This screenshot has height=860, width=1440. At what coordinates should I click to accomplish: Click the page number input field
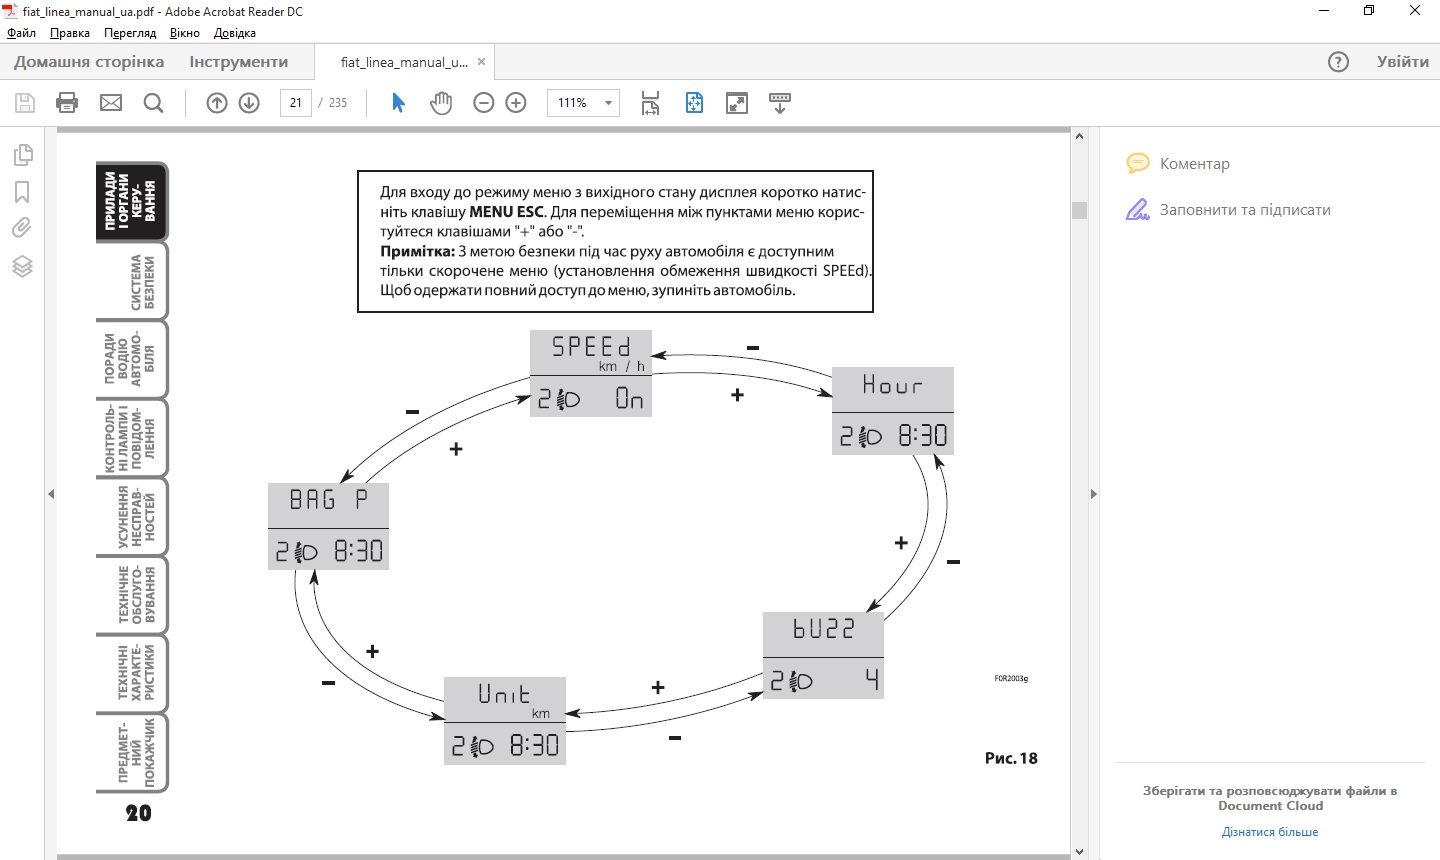pos(296,103)
